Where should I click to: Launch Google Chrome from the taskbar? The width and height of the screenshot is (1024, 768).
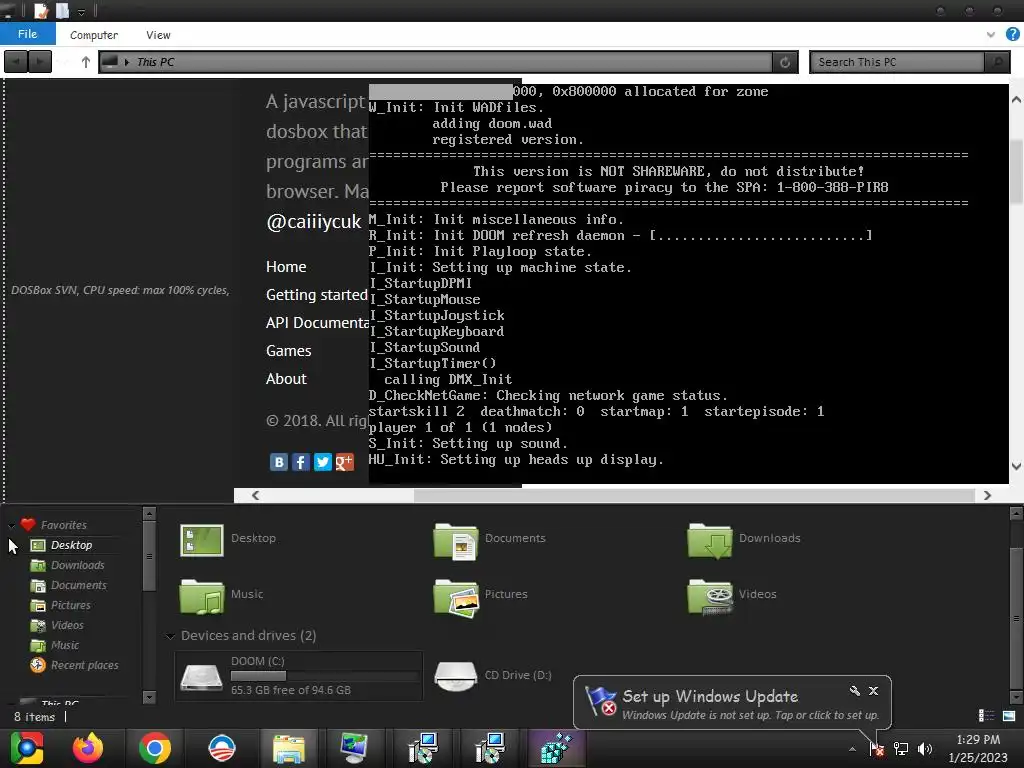click(155, 748)
